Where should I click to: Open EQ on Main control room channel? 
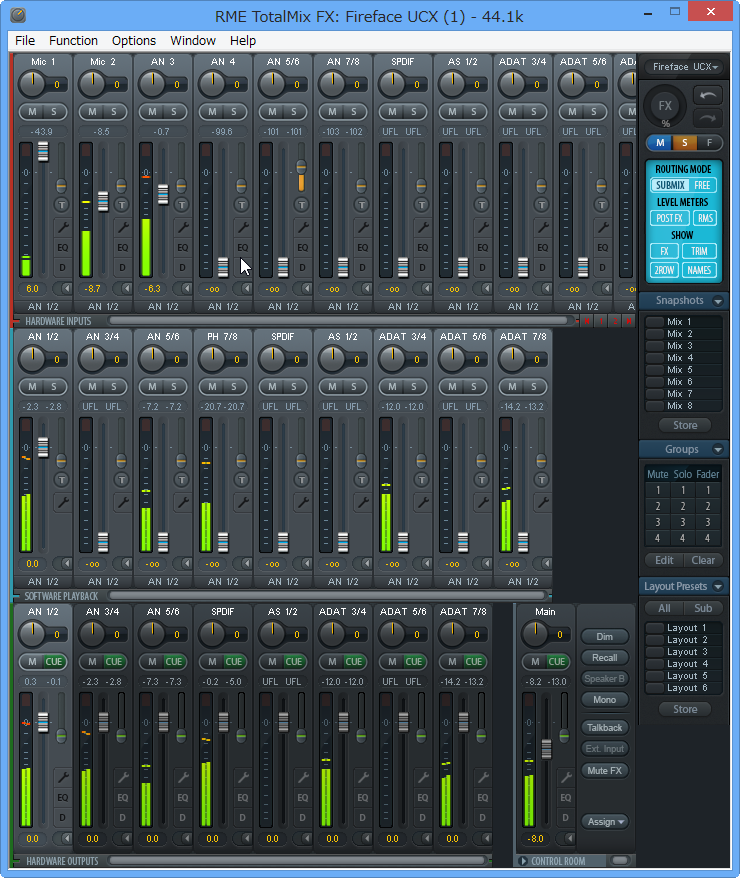click(x=566, y=797)
